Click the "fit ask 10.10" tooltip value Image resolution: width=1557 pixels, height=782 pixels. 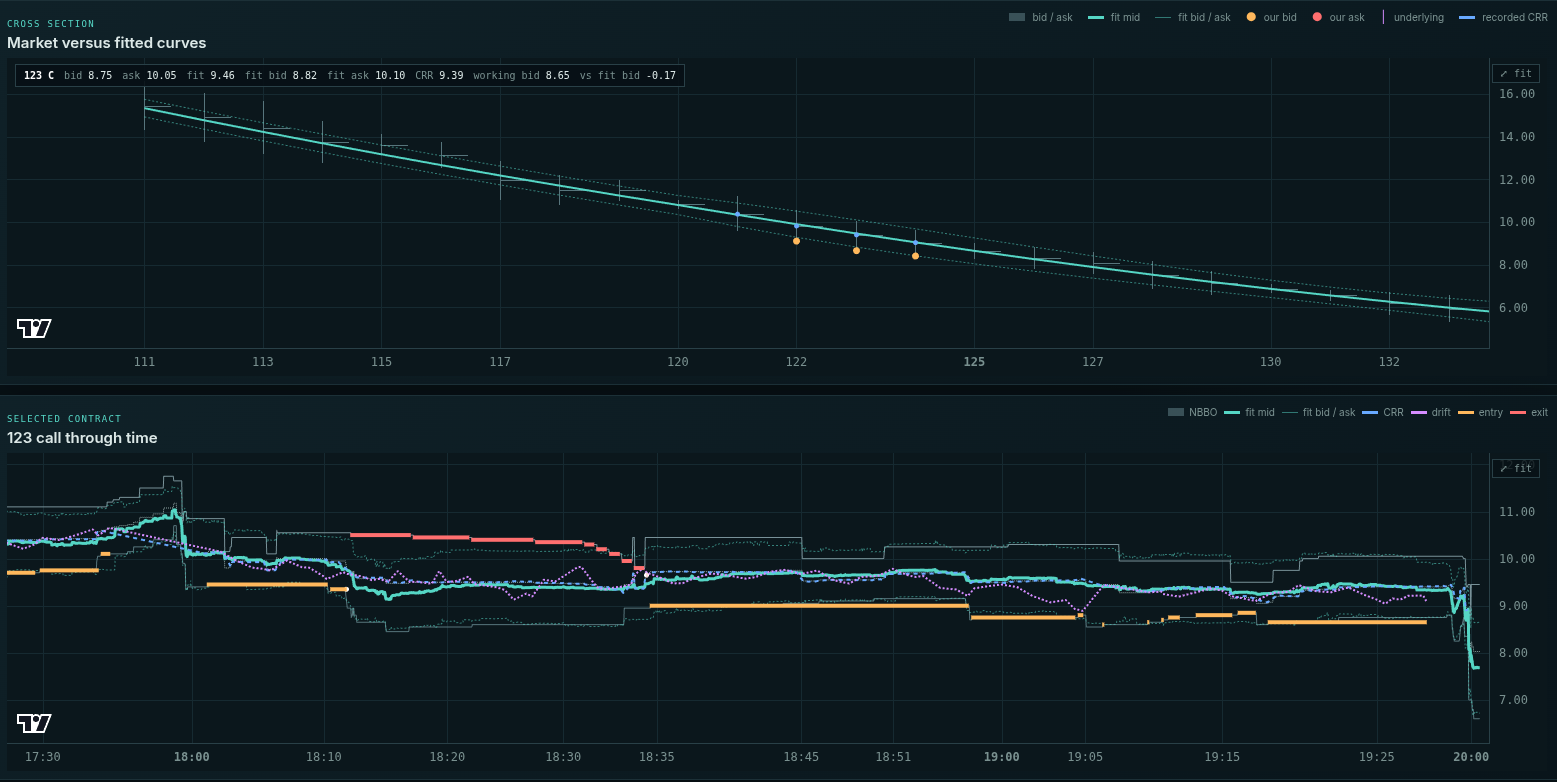click(366, 75)
